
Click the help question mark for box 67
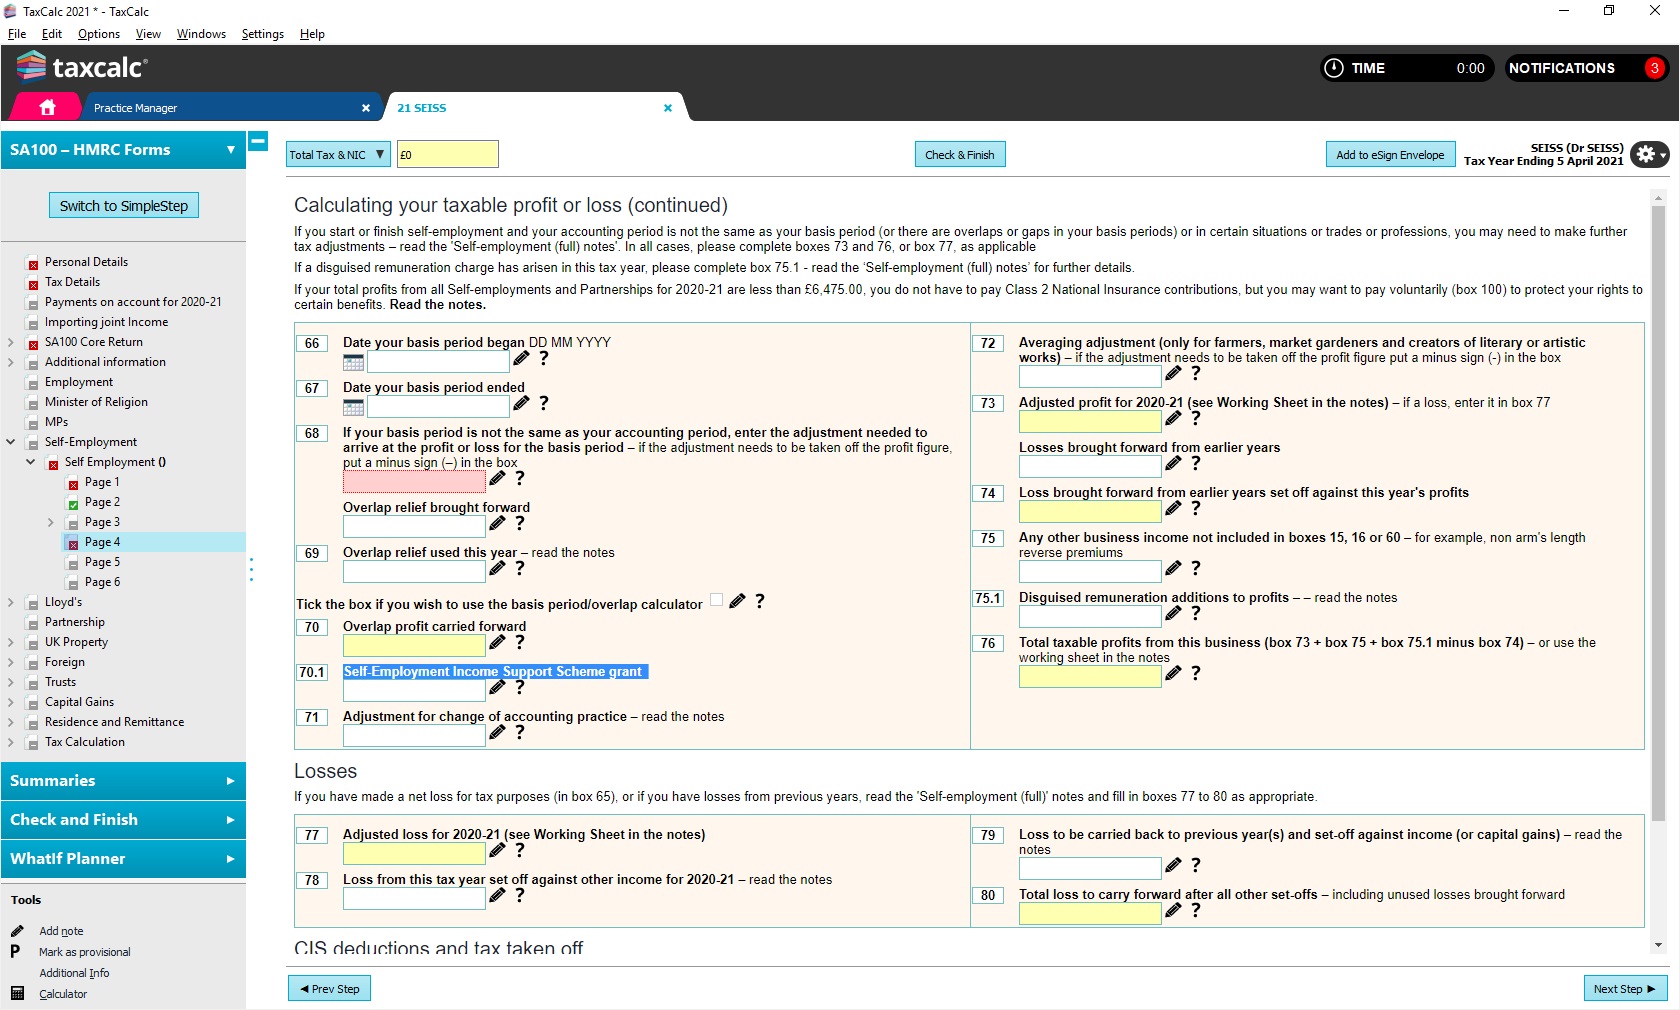click(544, 403)
